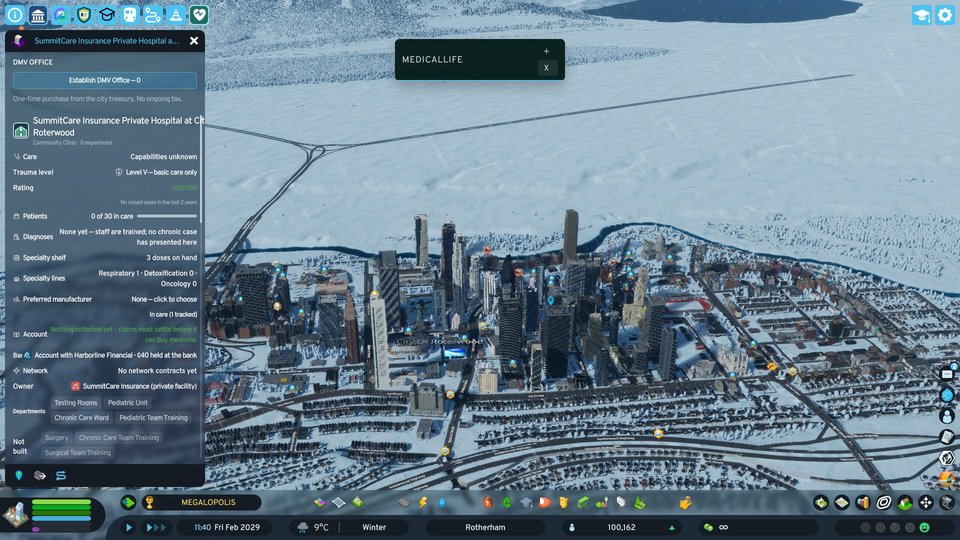Open the roads tool icon

pyautogui.click(x=403, y=503)
